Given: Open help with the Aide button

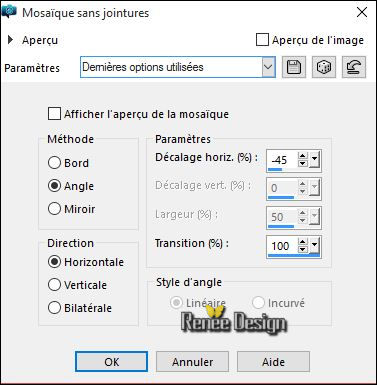Looking at the screenshot, I should pos(273,362).
